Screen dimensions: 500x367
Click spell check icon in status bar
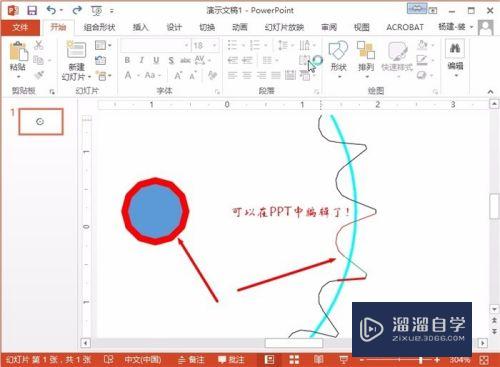109,359
